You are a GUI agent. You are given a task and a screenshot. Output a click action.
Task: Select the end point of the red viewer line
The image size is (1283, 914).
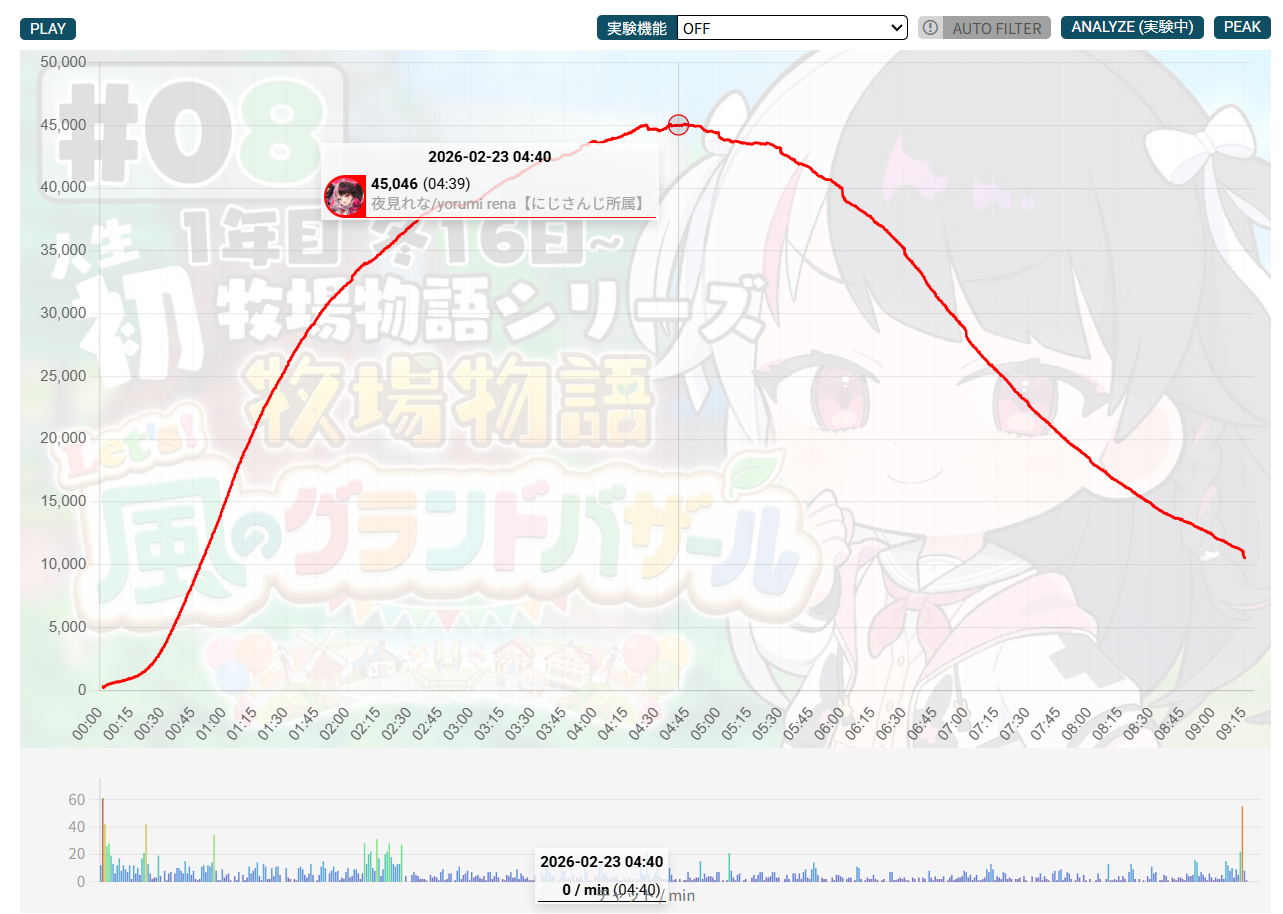1244,558
